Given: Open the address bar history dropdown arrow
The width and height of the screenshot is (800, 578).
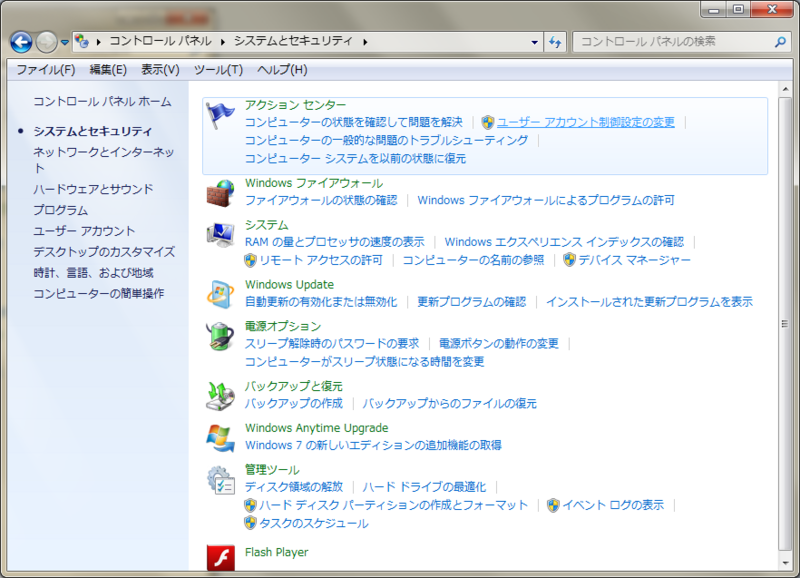Looking at the screenshot, I should 534,42.
